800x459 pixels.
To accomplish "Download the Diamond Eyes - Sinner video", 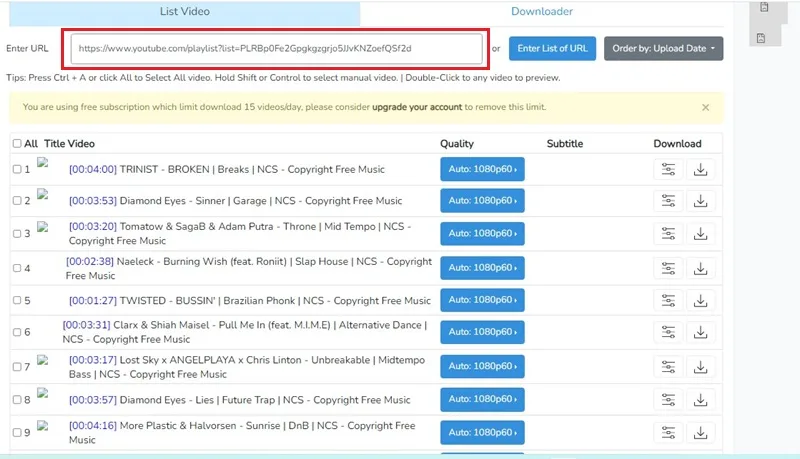I will tap(701, 201).
